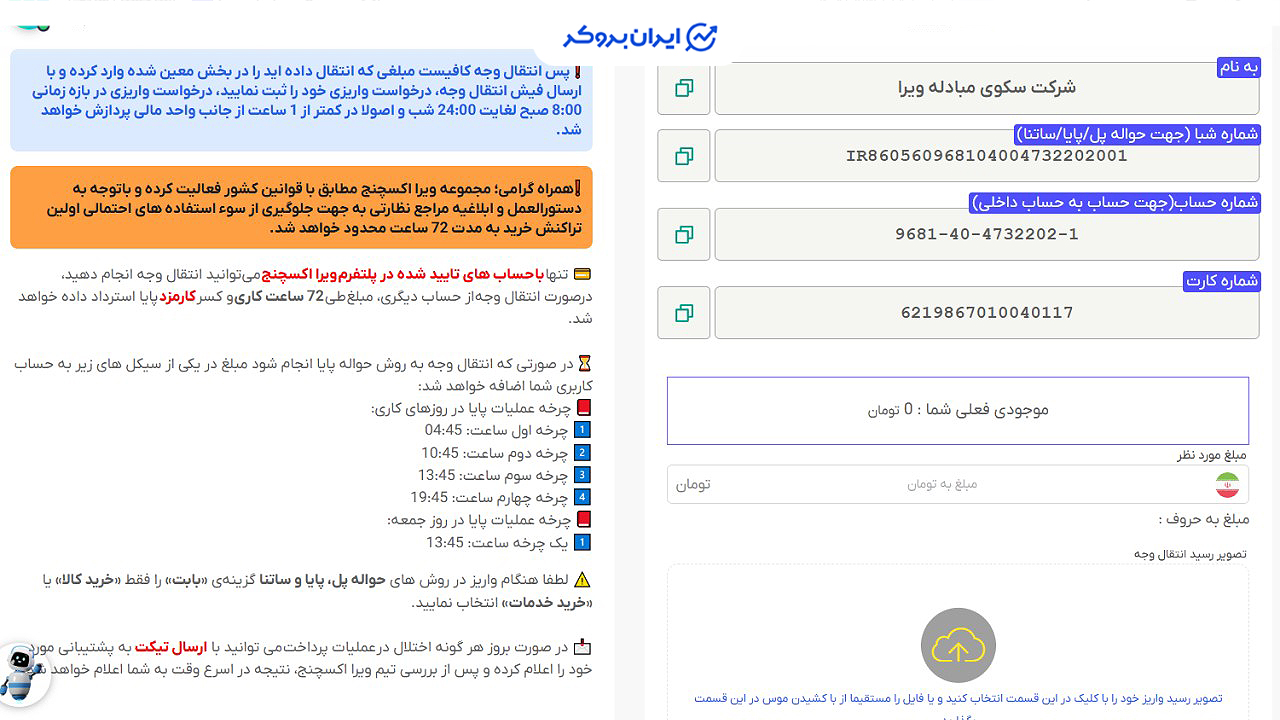Click the amount in Toman input field

click(958, 484)
